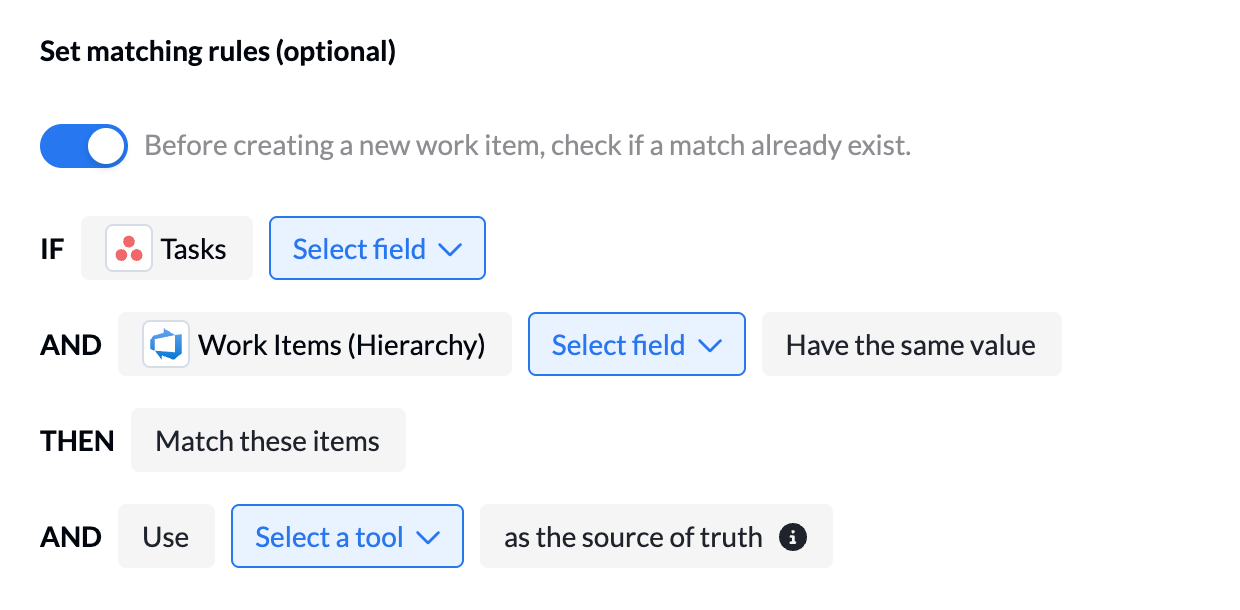Click the Match these items chip
The image size is (1240, 610).
(x=268, y=441)
